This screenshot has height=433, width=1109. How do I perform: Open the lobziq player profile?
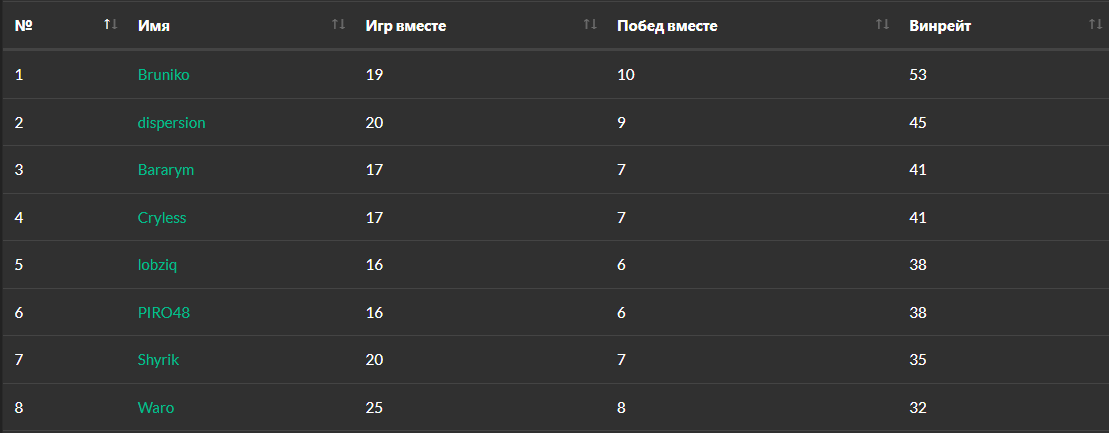[158, 265]
